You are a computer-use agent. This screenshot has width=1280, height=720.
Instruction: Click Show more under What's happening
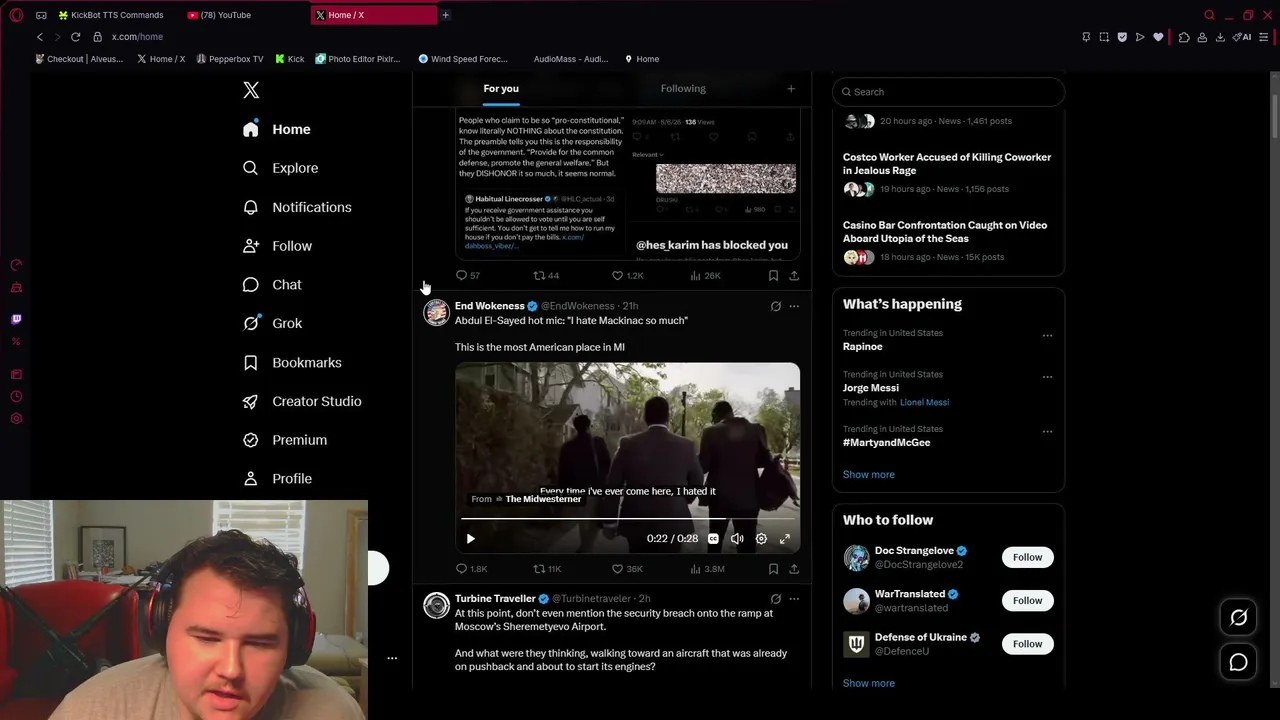tap(868, 475)
